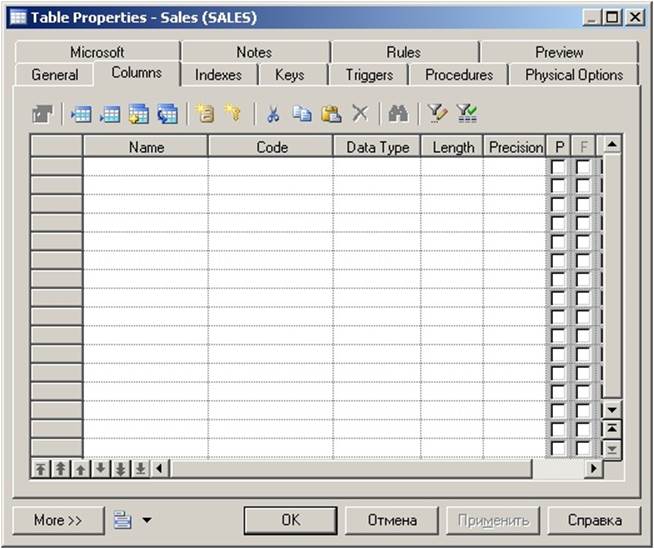The width and height of the screenshot is (654, 549).
Task: Check the F checkbox in the first grid row
Action: click(x=583, y=167)
